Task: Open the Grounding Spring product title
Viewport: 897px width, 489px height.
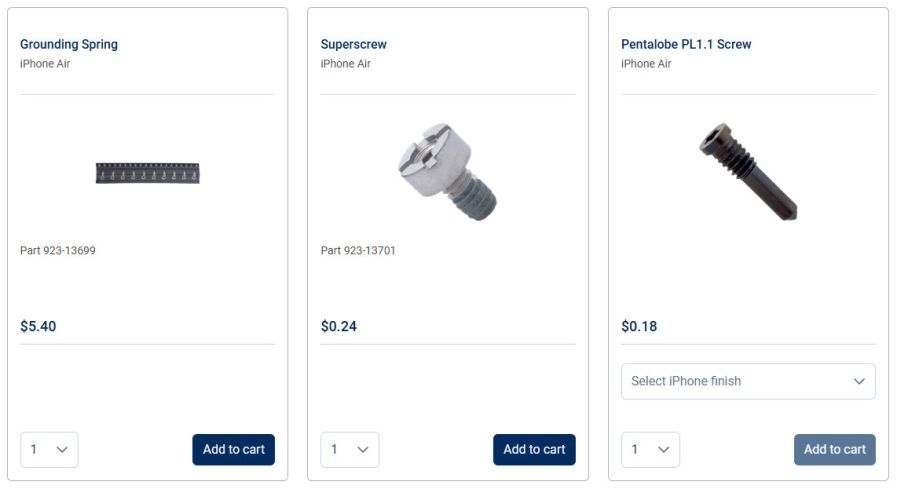Action: pos(69,44)
